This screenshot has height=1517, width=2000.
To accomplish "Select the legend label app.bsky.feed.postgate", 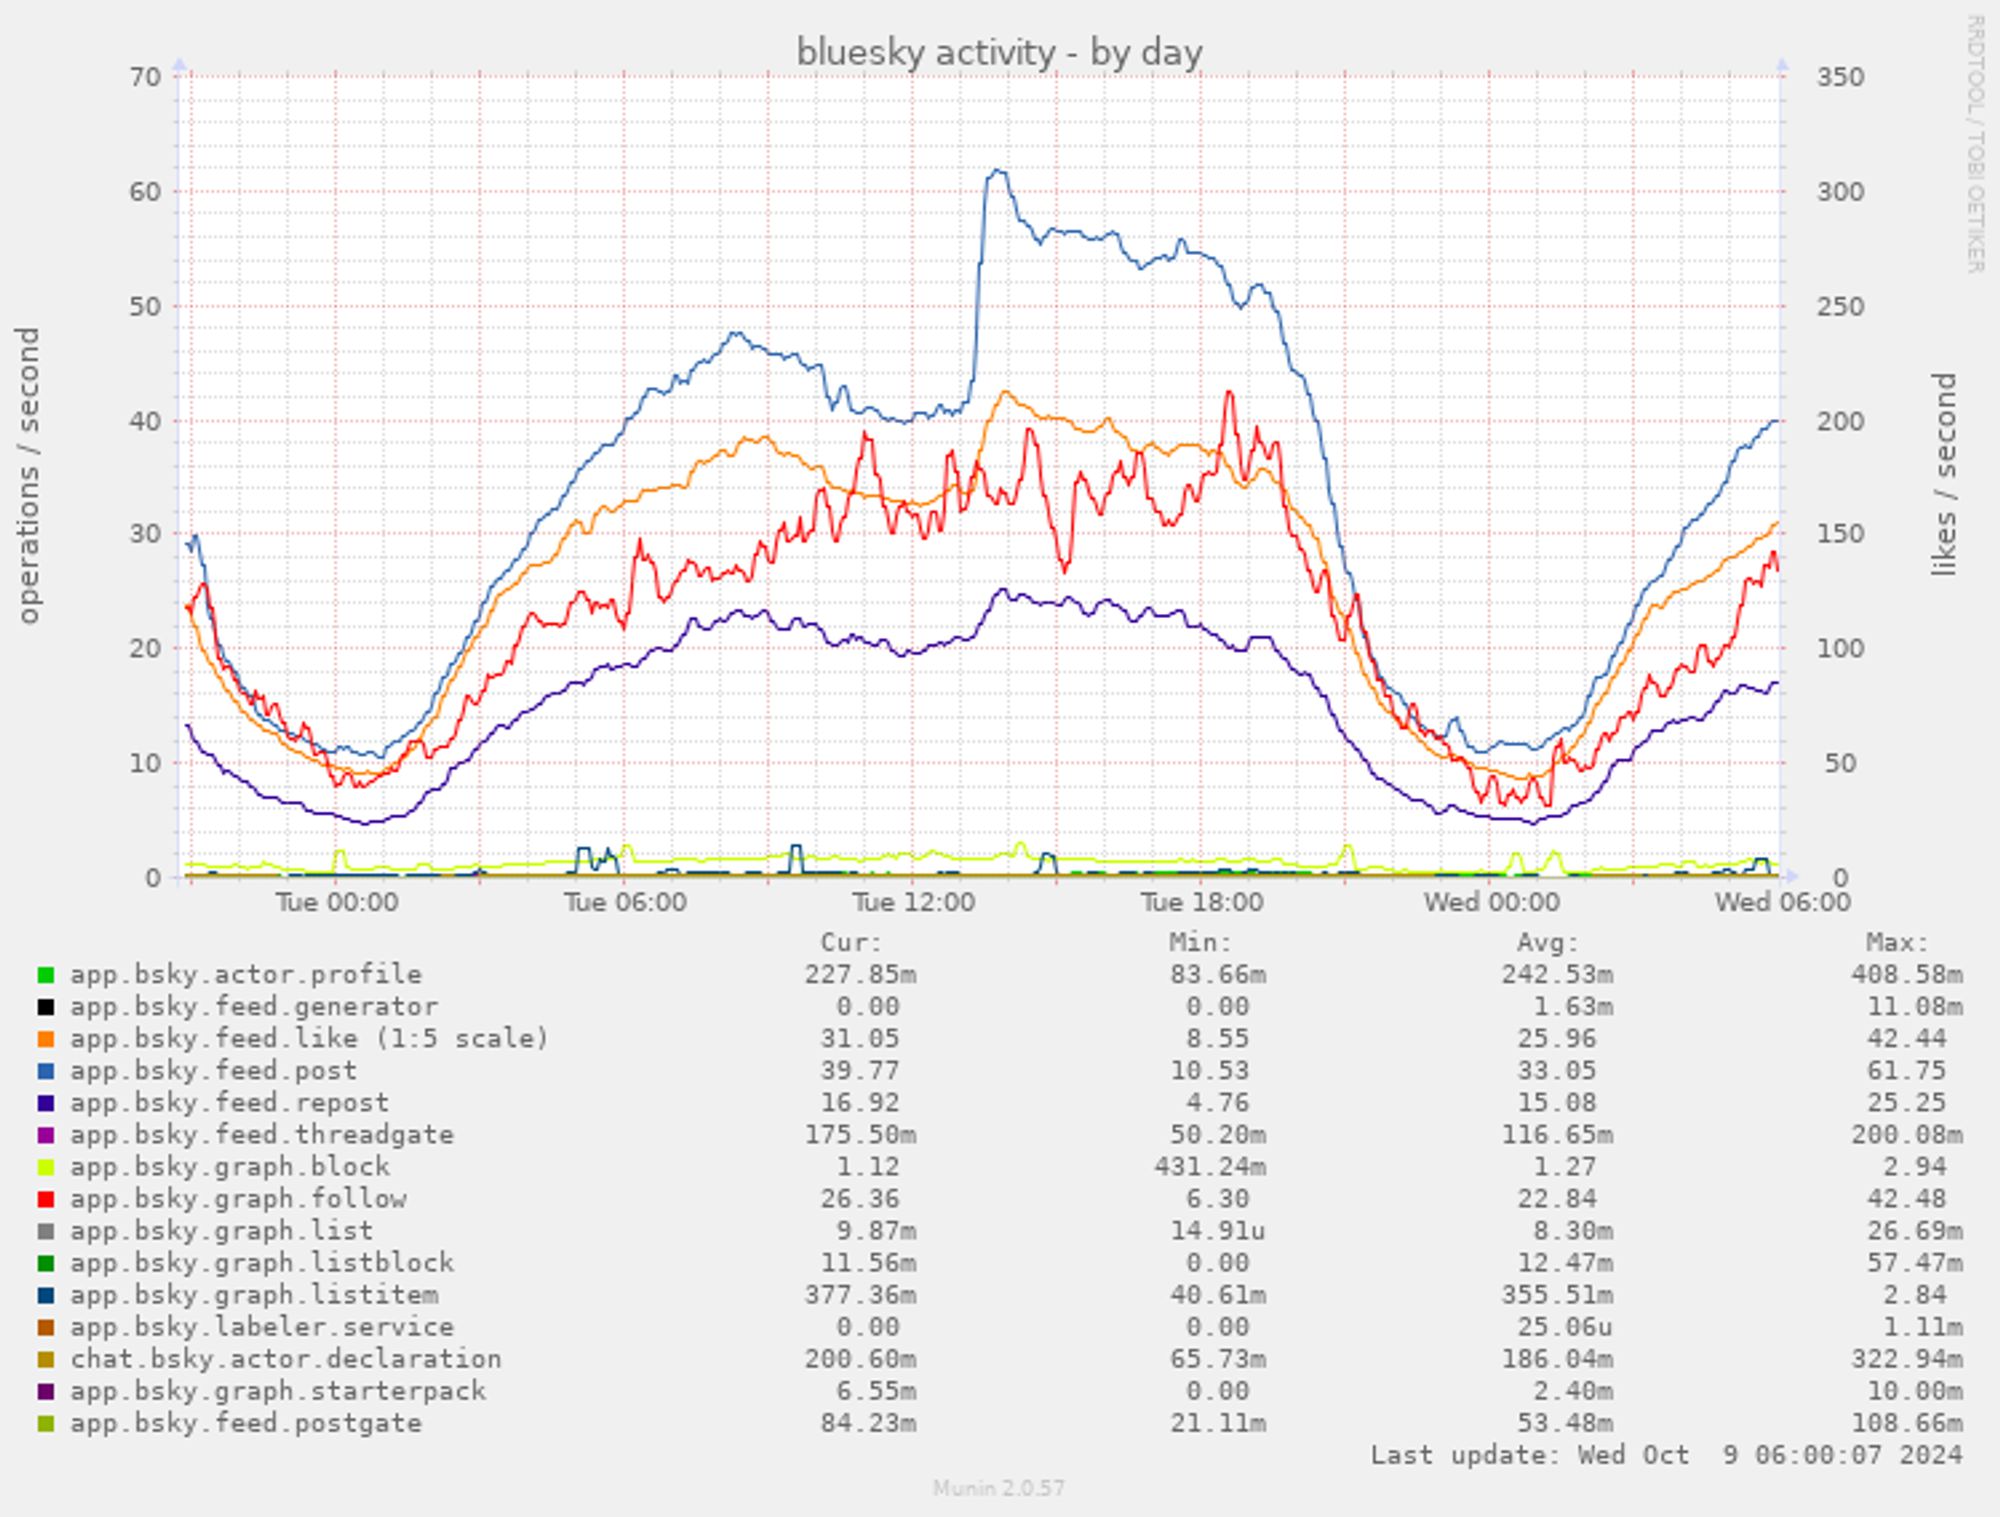I will point(246,1422).
